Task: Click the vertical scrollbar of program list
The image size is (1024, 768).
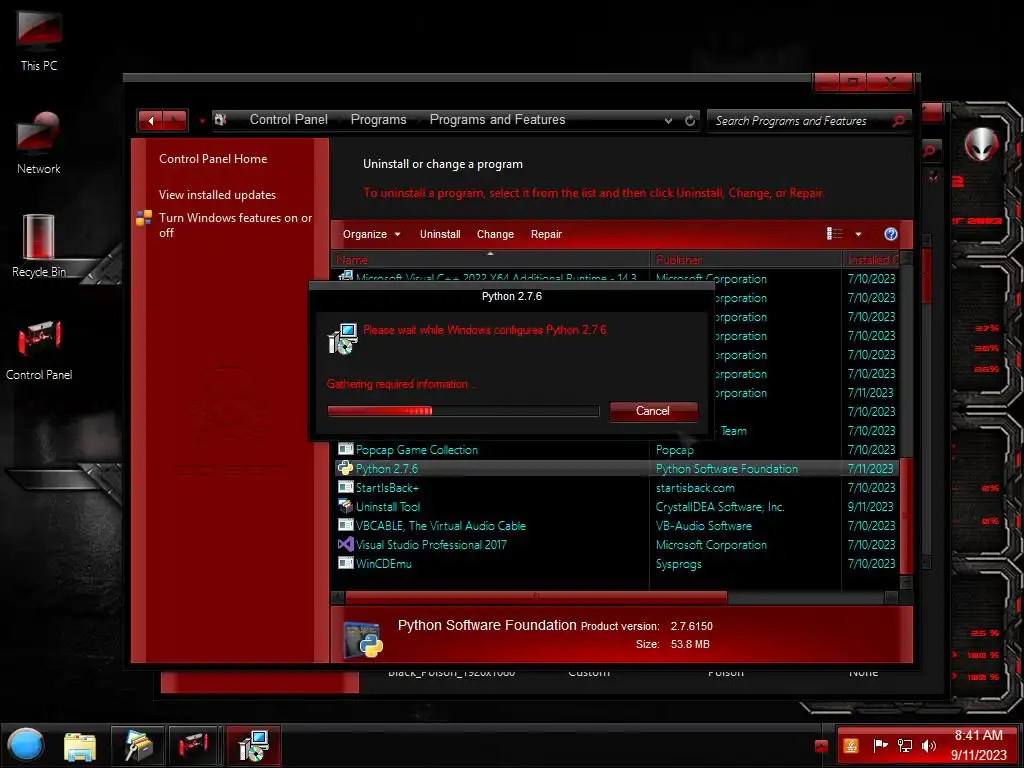Action: [906, 514]
